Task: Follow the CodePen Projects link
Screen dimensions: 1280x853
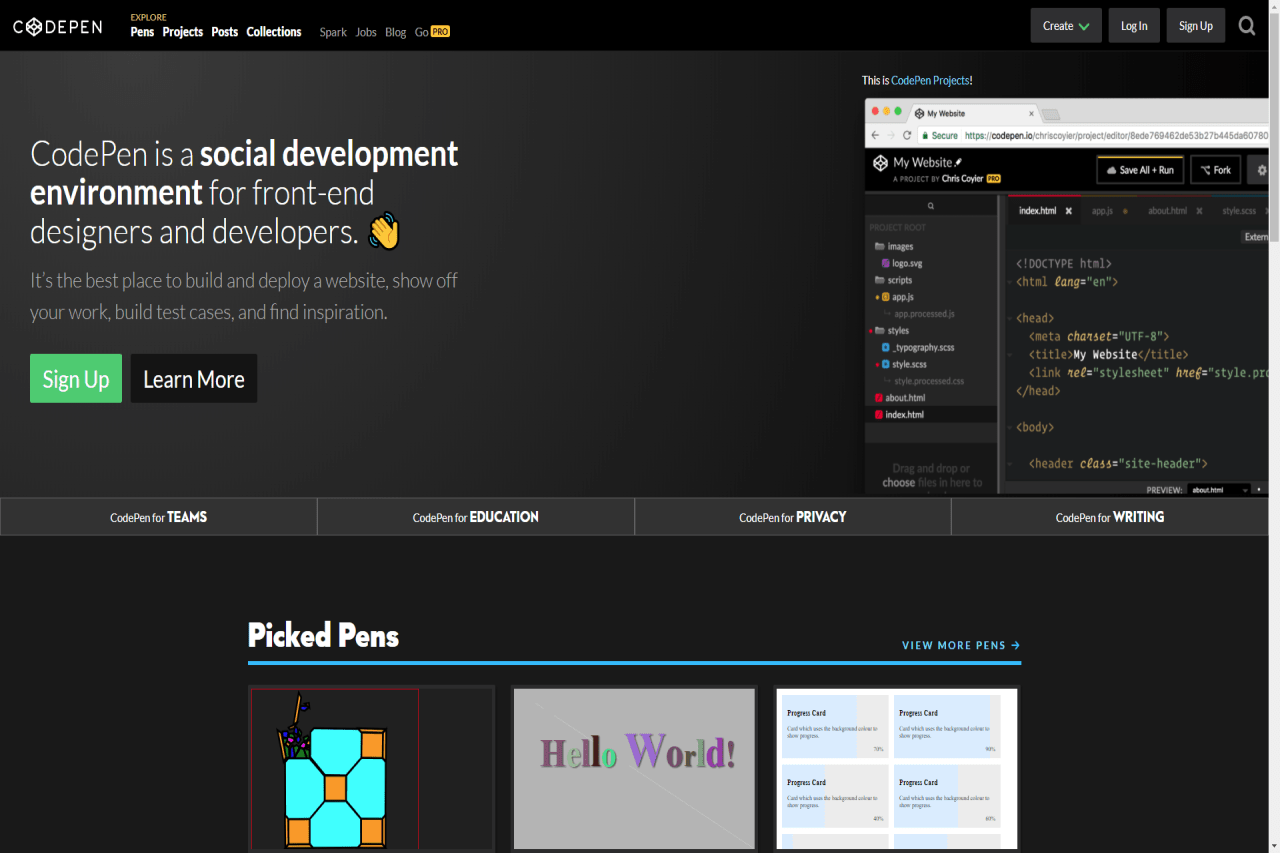Action: click(930, 80)
